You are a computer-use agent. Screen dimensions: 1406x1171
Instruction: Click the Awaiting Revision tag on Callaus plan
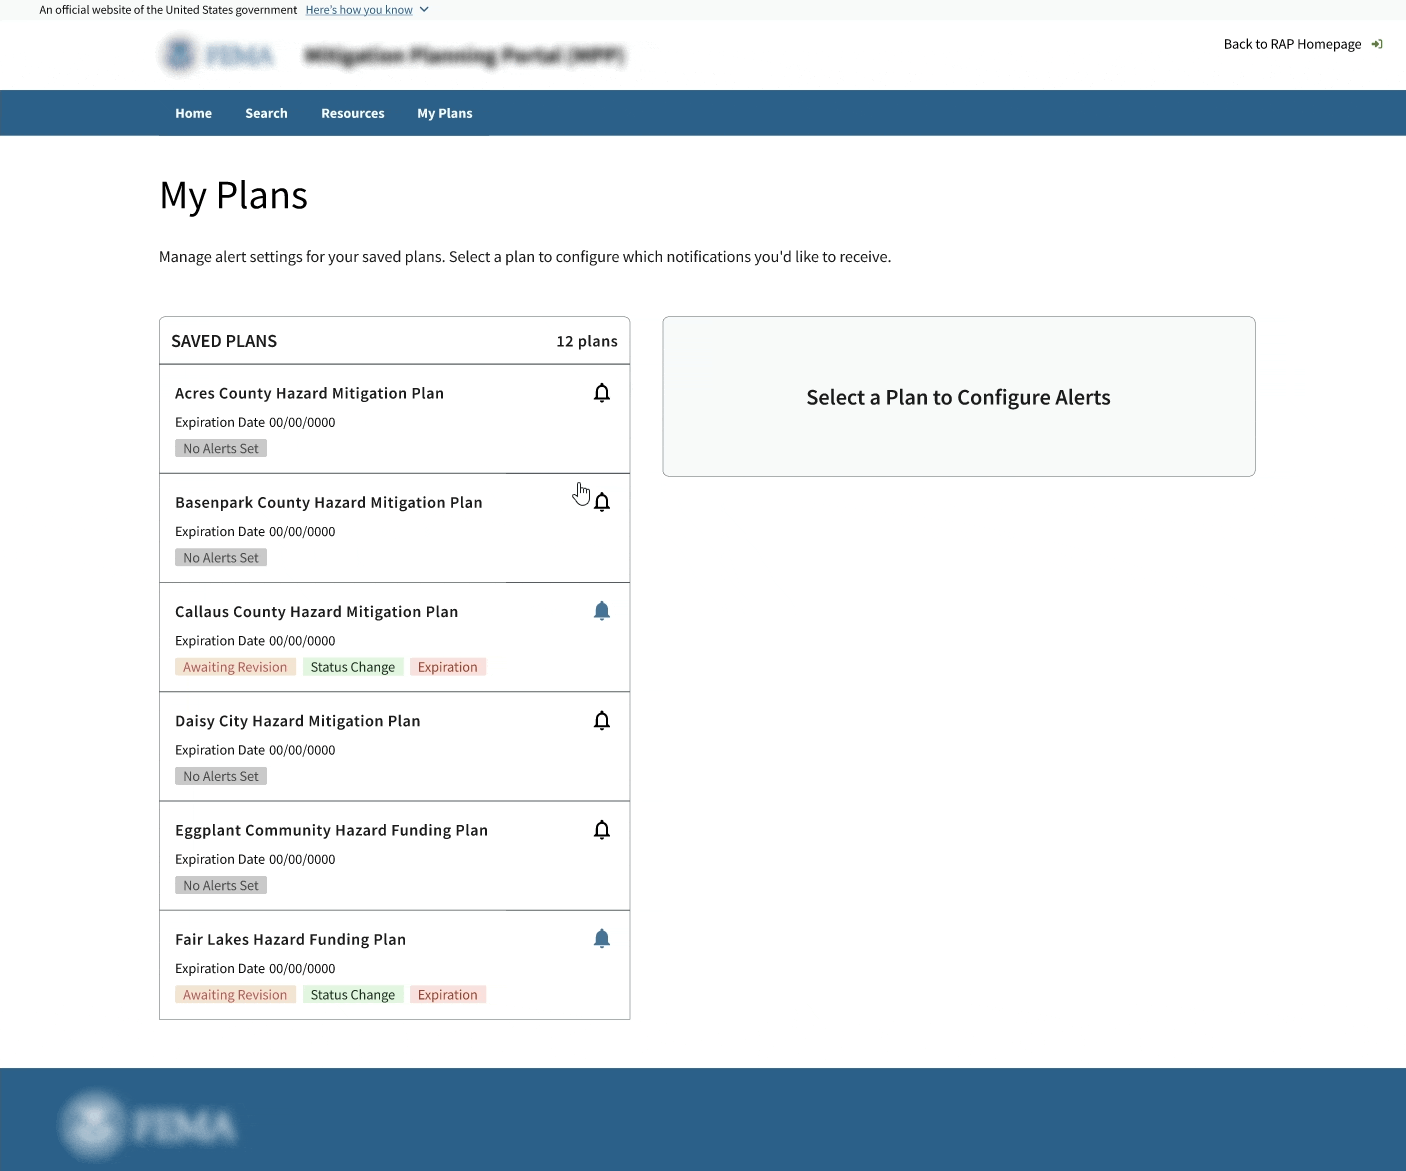235,667
